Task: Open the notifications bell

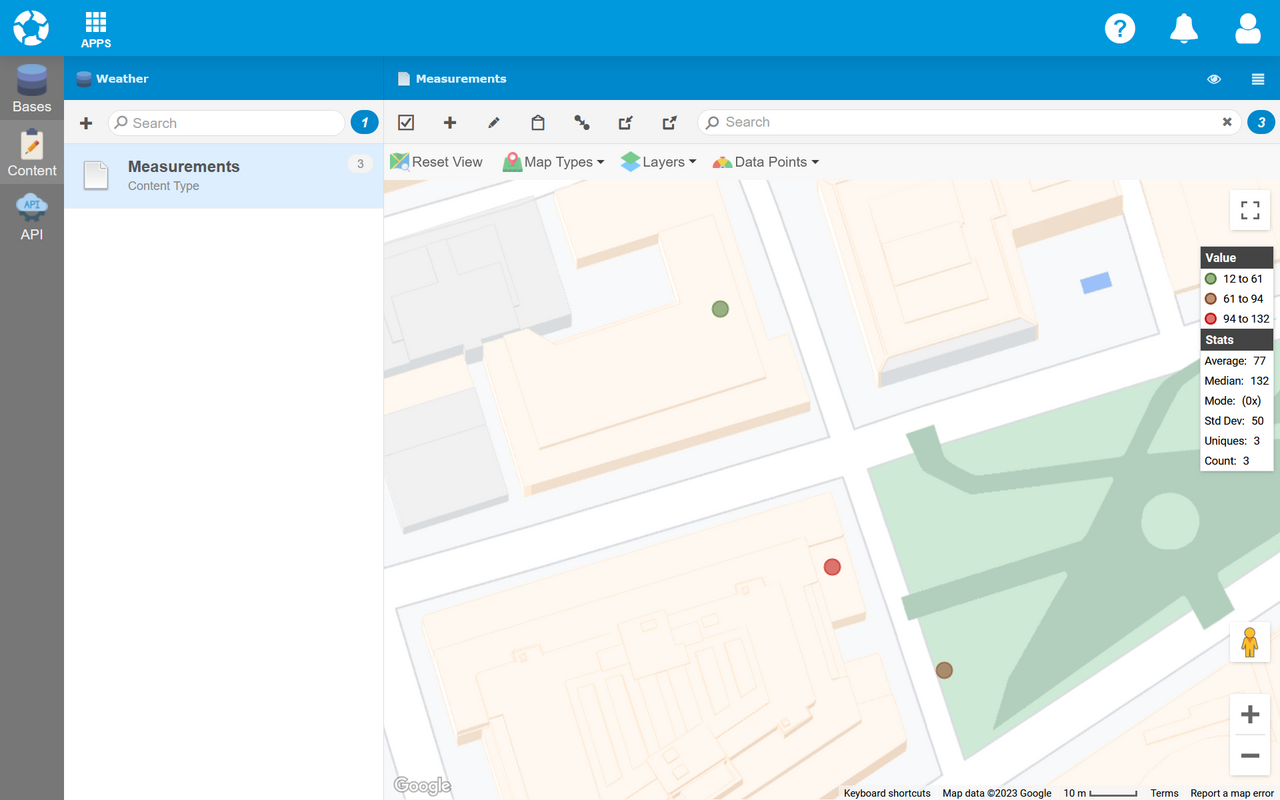Action: (1183, 28)
